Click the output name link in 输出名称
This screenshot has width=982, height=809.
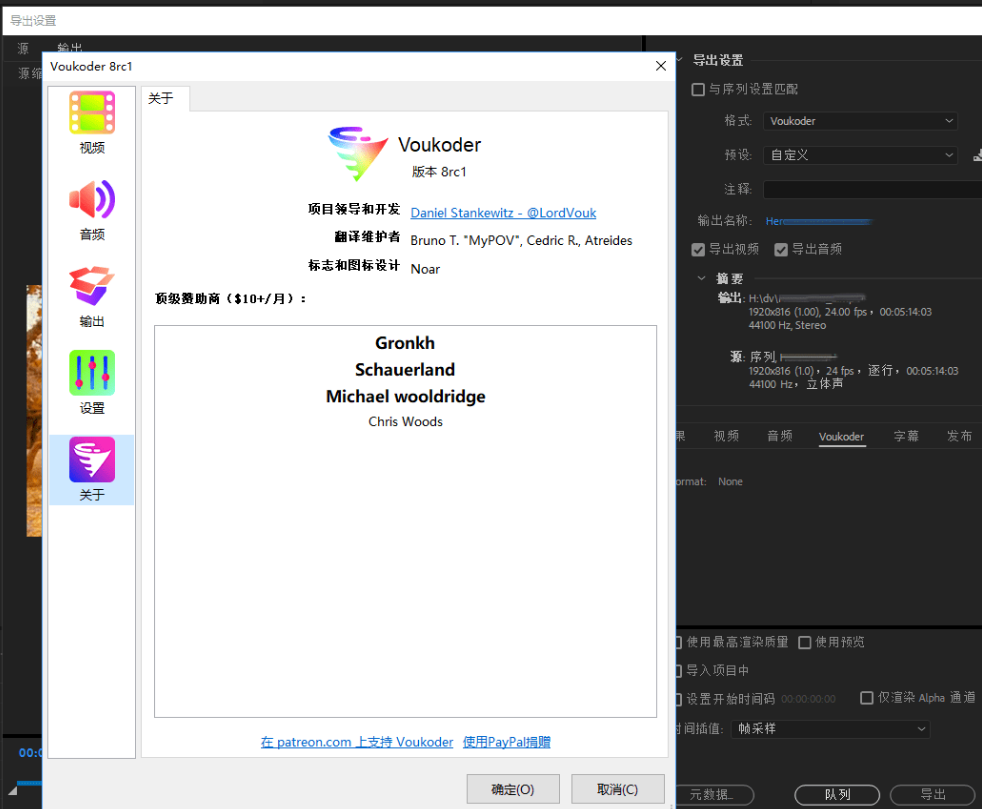pyautogui.click(x=818, y=221)
